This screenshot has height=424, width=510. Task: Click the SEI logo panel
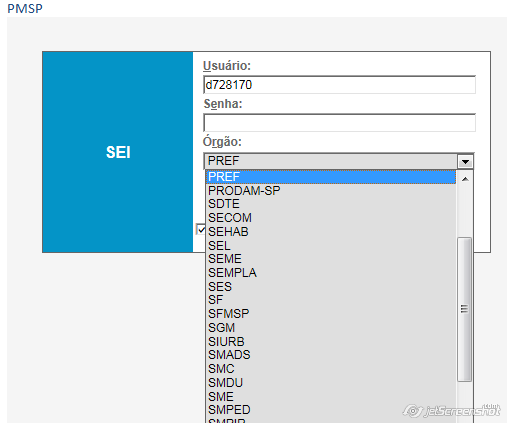pos(118,152)
